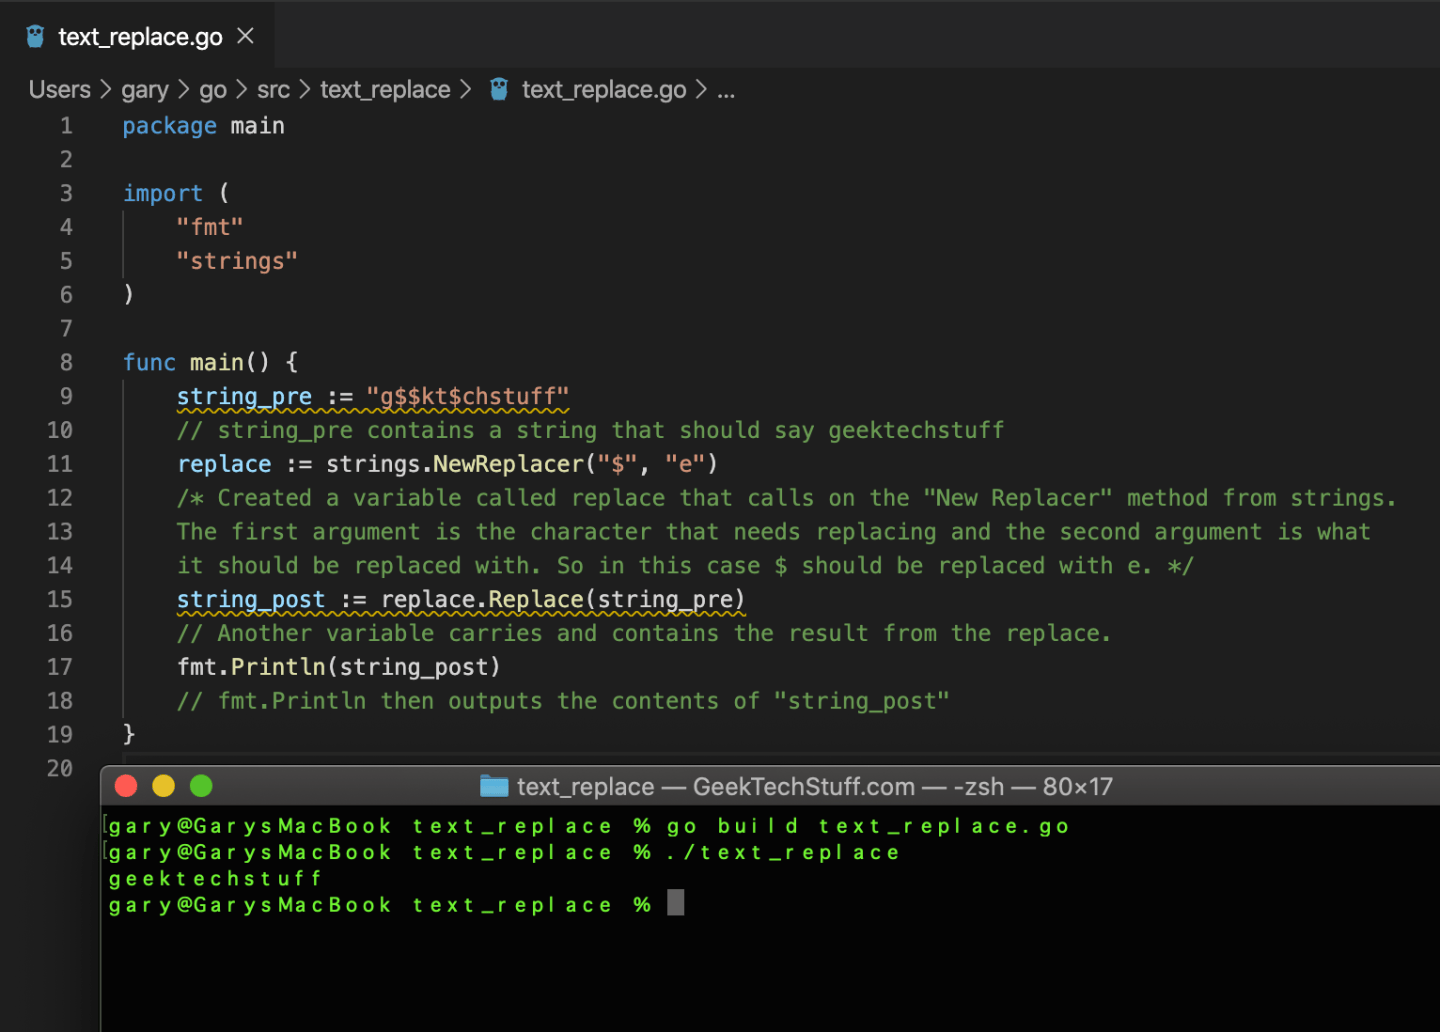Click line number 20 in gutter
1440x1032 pixels.
click(60, 768)
